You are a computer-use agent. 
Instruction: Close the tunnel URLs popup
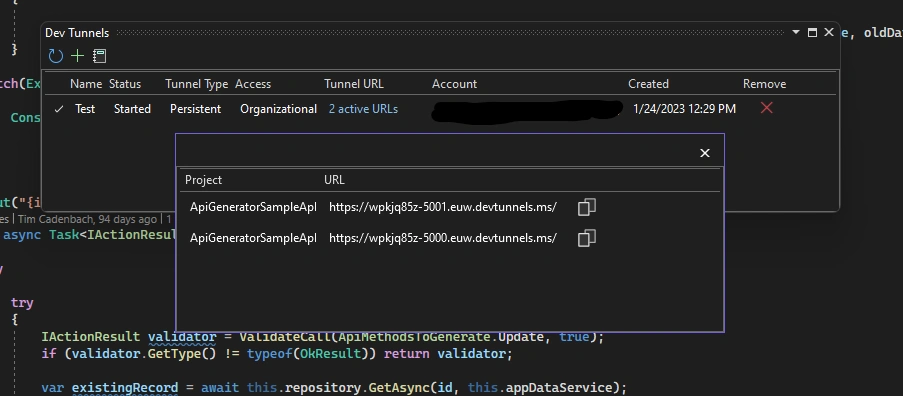coord(705,153)
